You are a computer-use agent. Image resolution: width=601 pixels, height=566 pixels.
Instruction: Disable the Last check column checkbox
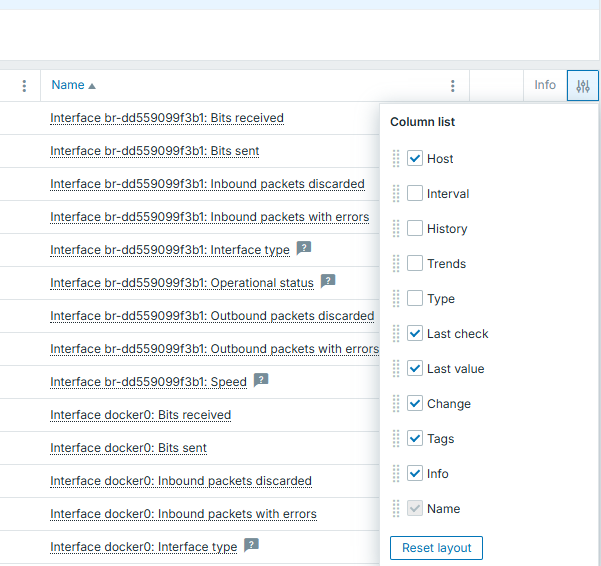[x=415, y=333]
